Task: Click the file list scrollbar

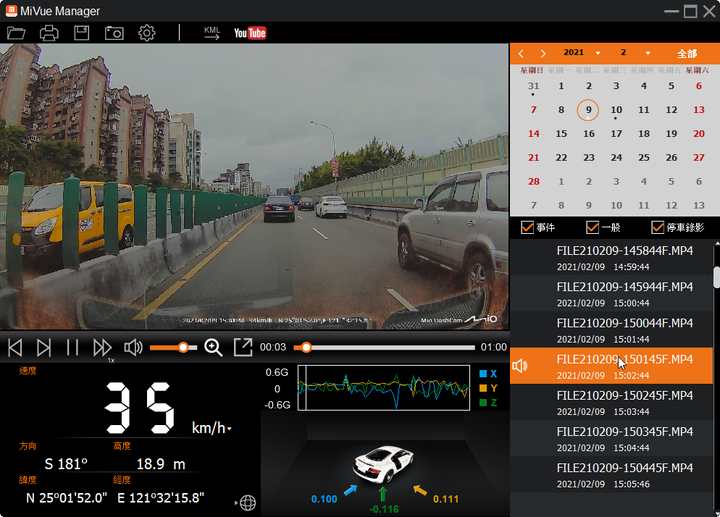Action: point(716,277)
